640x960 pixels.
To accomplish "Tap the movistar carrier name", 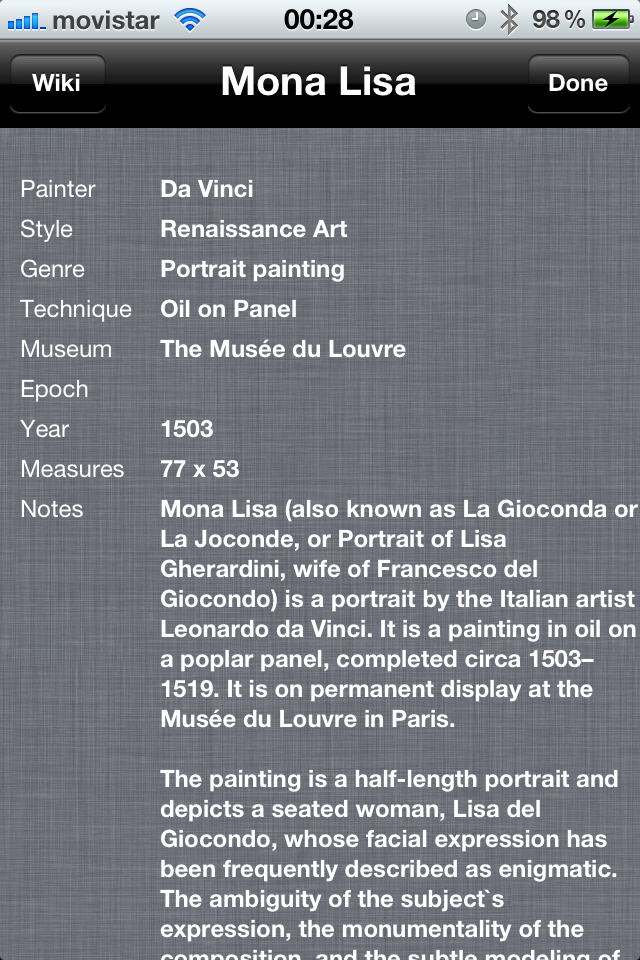I will (x=105, y=19).
